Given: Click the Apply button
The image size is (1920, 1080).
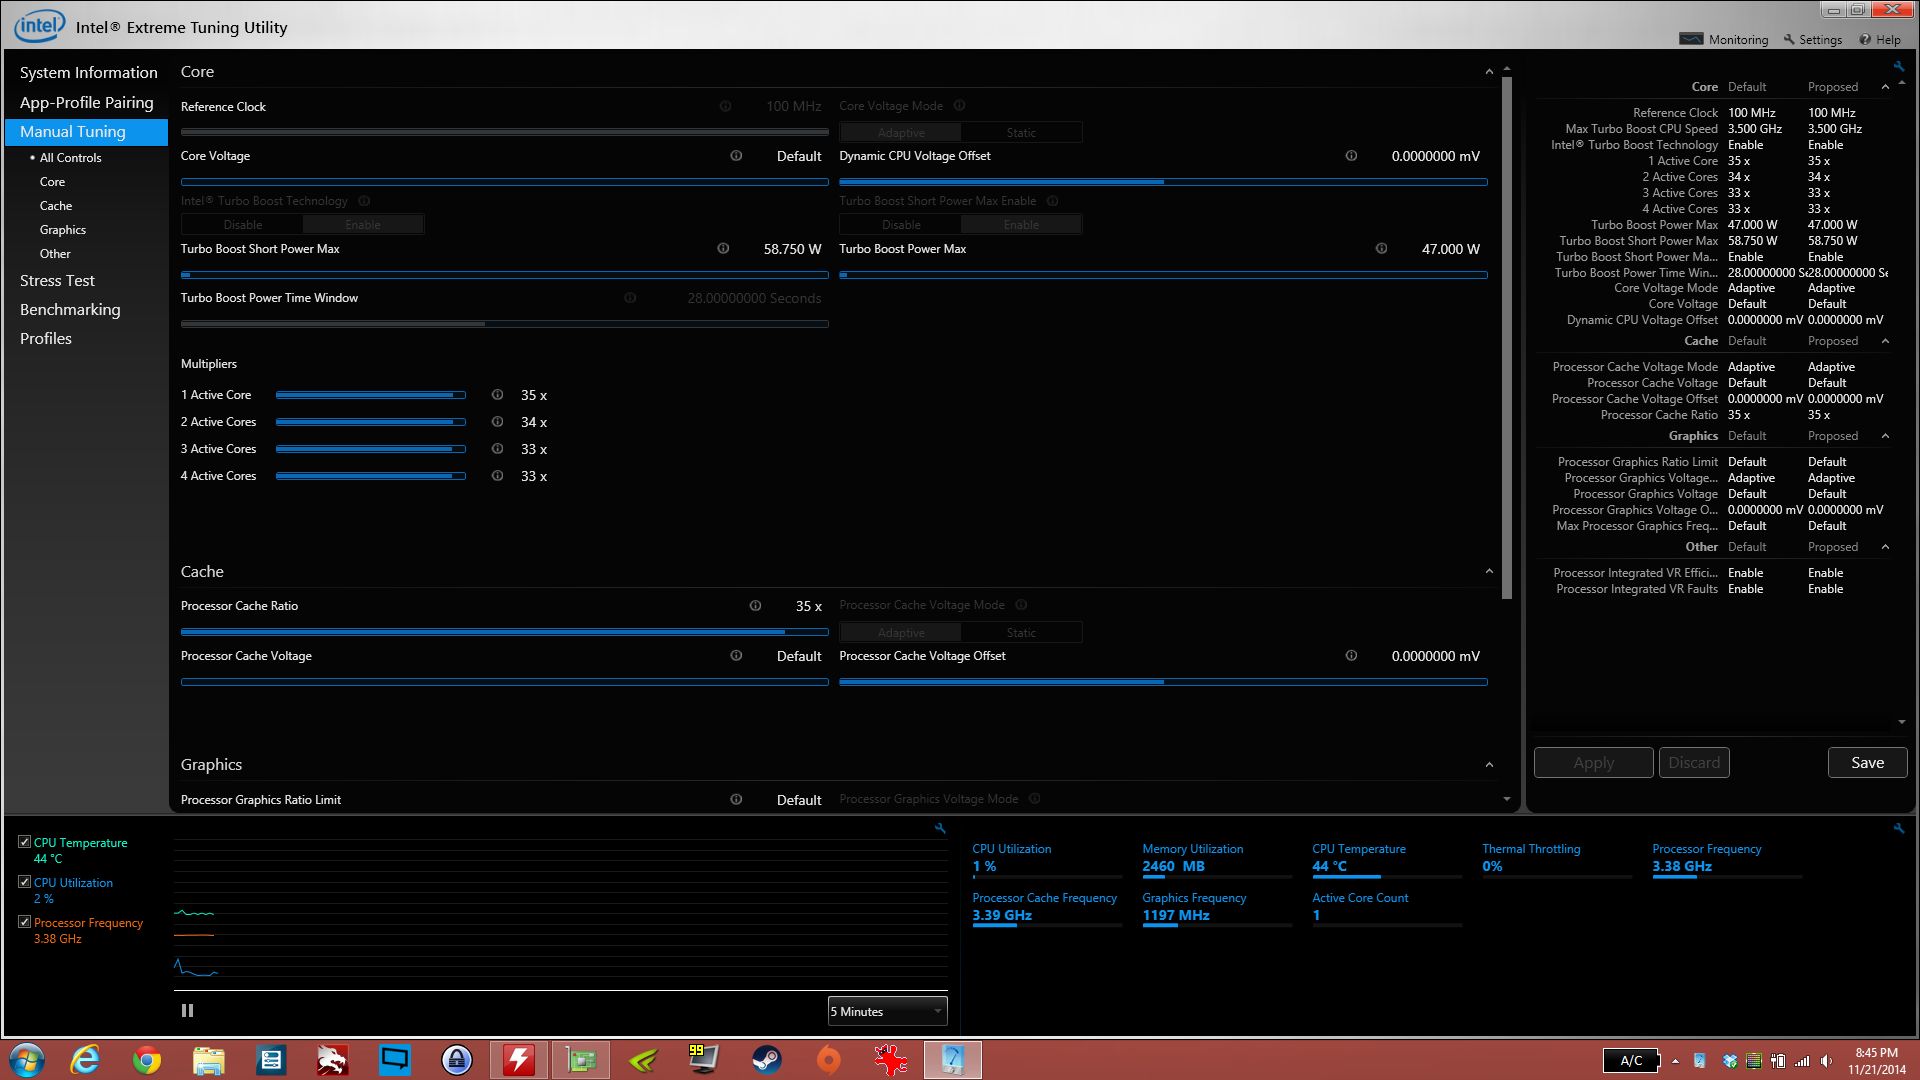Looking at the screenshot, I should pyautogui.click(x=1593, y=762).
